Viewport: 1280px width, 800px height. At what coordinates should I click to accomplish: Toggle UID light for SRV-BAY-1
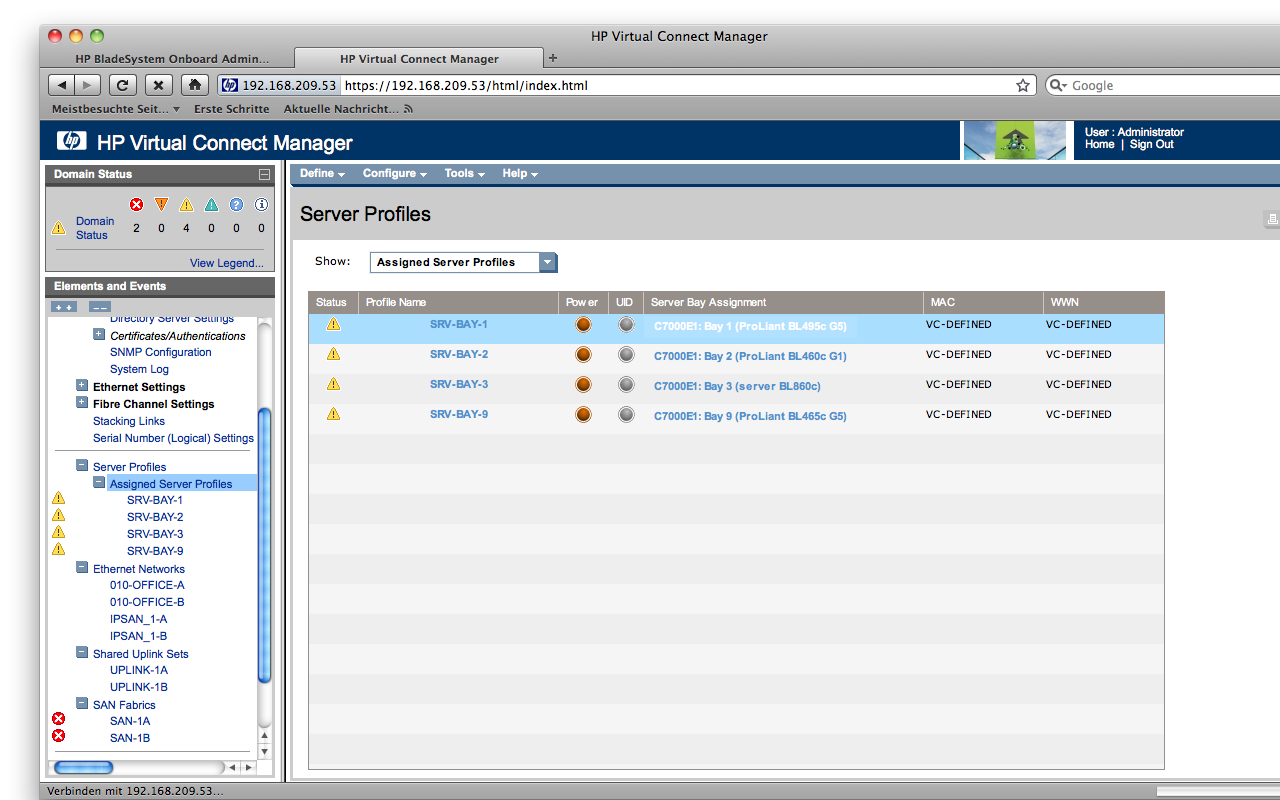[x=626, y=325]
